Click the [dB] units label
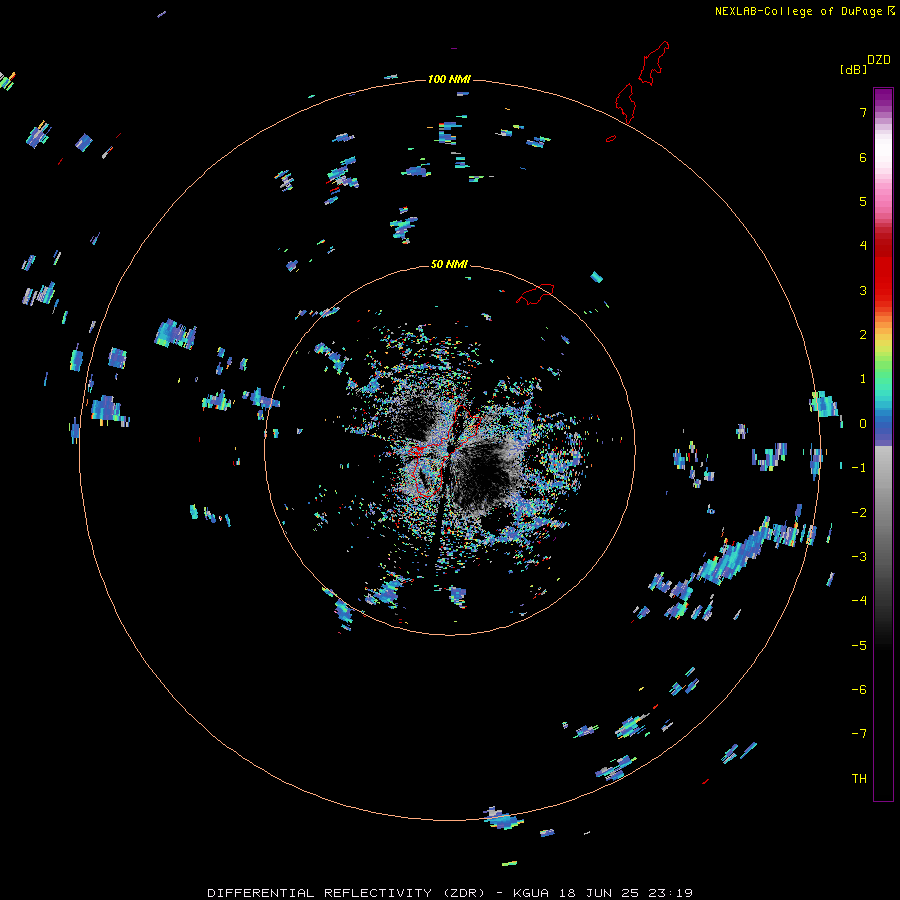The image size is (900, 900). [854, 69]
